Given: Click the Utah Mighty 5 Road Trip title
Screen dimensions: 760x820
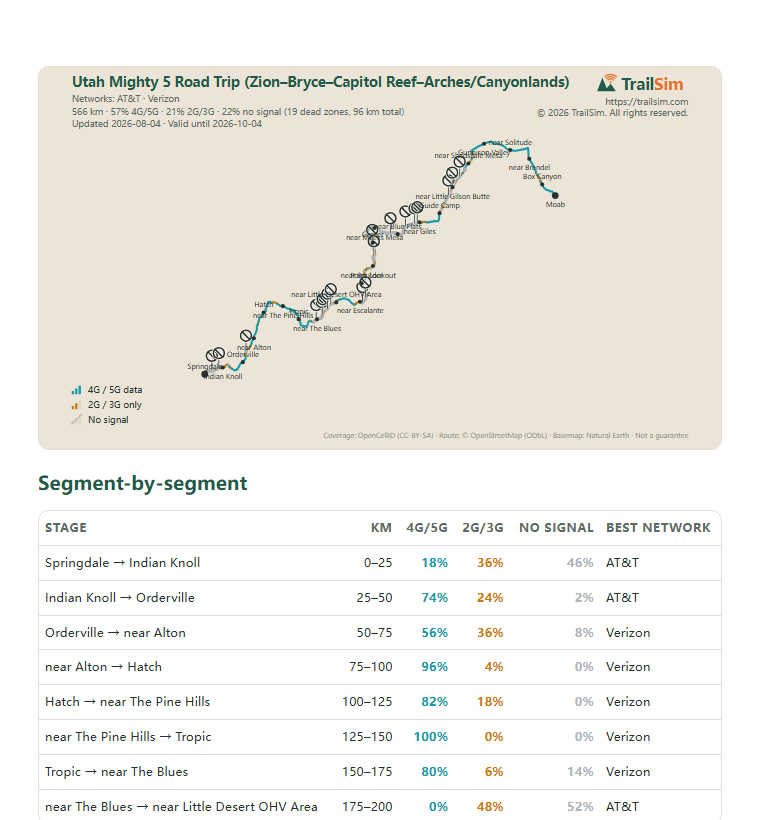Looking at the screenshot, I should click(320, 82).
